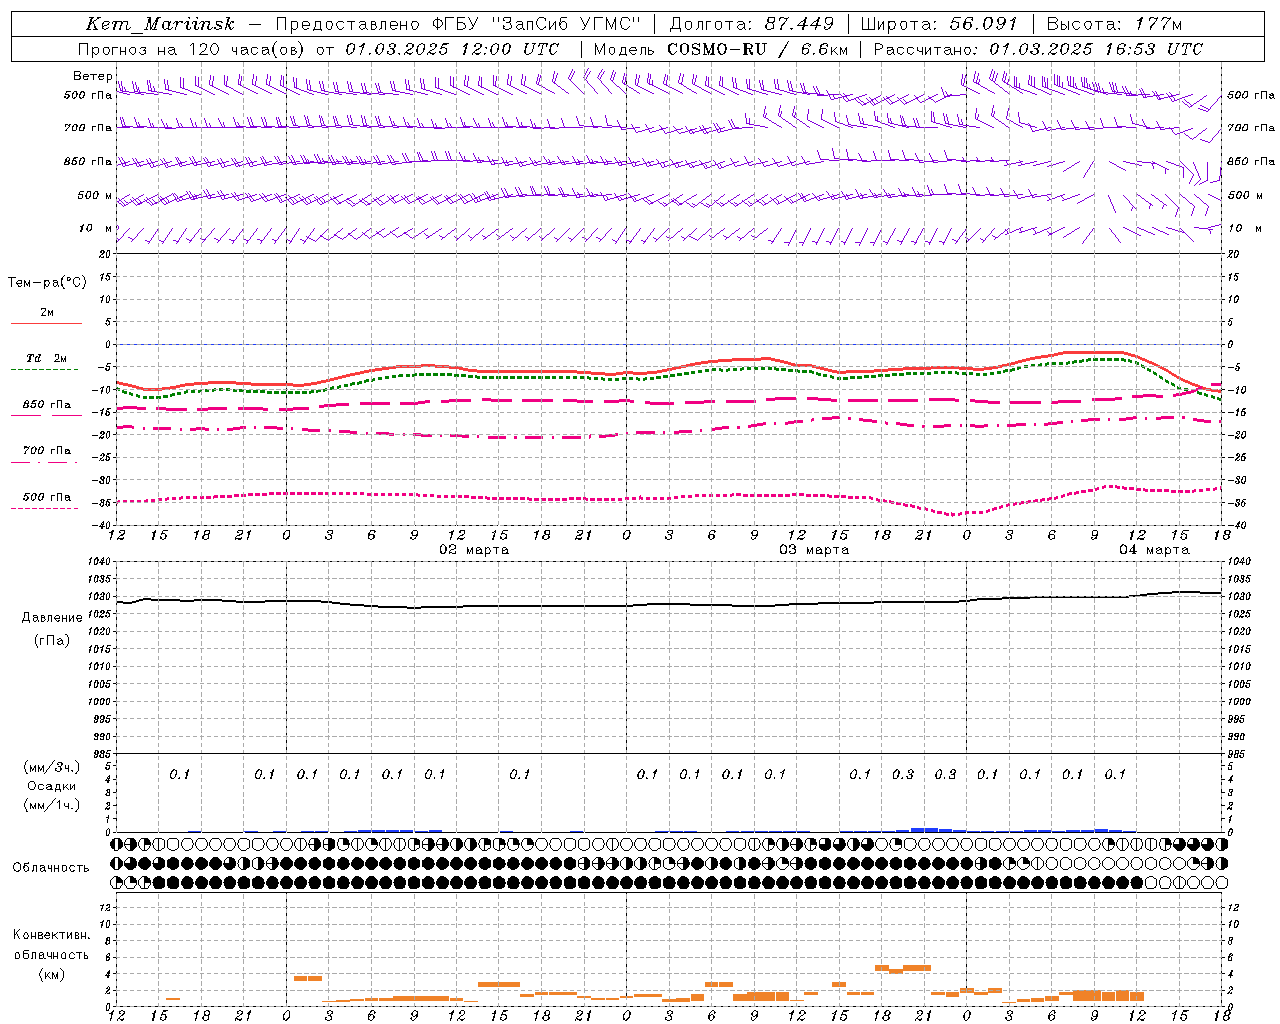Click the Осадки precipitation panel label
The width and height of the screenshot is (1280, 1024).
[52, 786]
